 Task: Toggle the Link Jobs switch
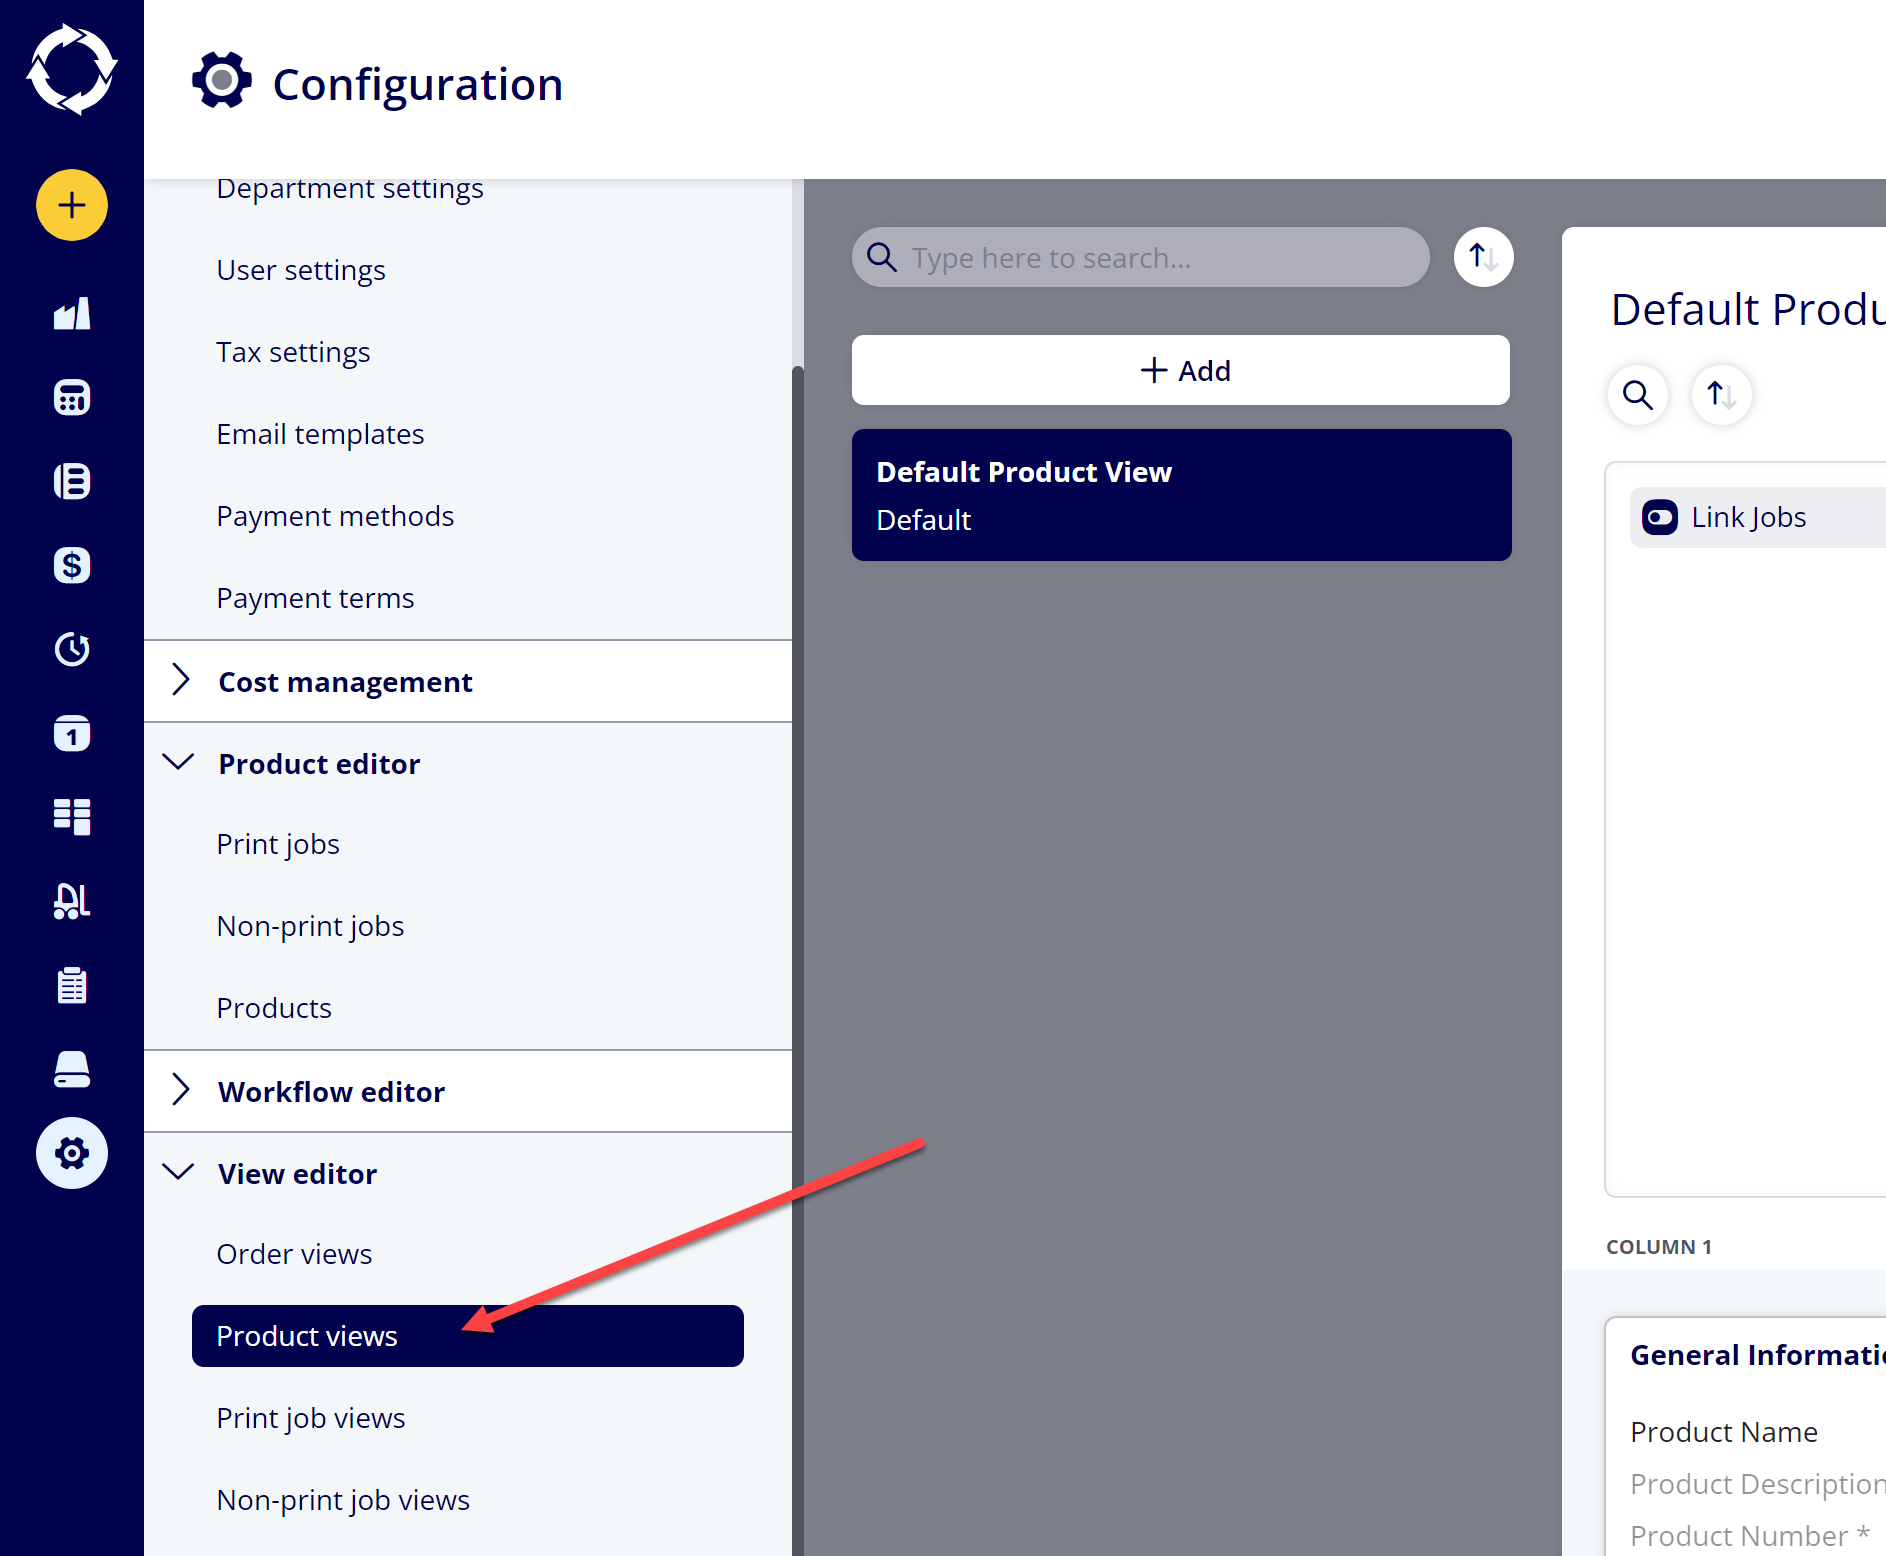1660,517
